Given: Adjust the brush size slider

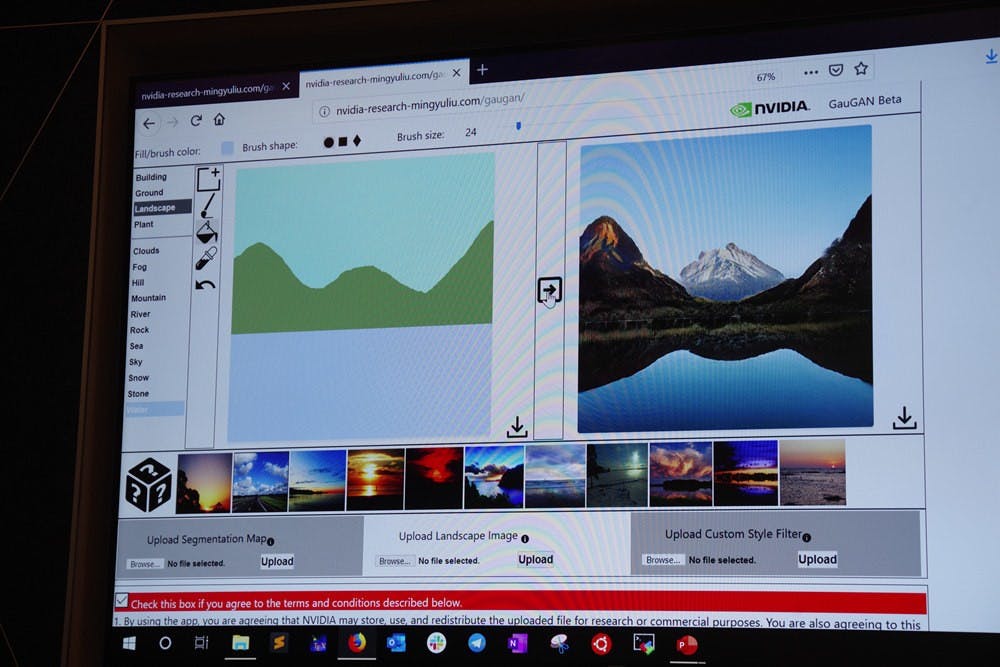Looking at the screenshot, I should (x=518, y=126).
